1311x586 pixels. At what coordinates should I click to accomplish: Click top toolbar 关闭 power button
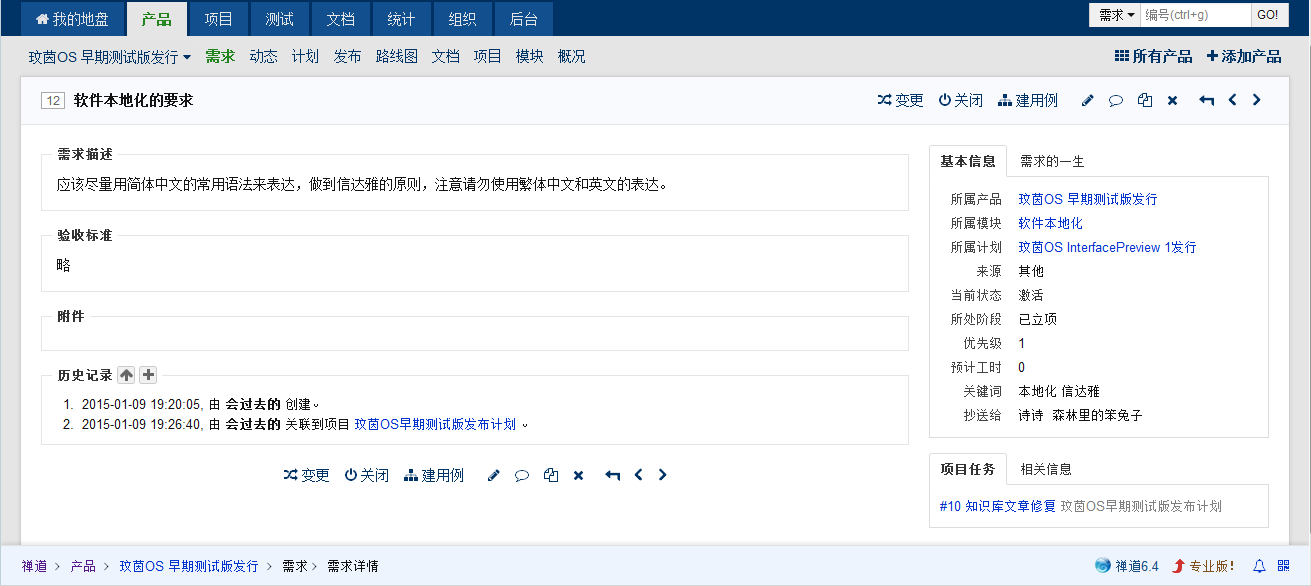coord(961,101)
